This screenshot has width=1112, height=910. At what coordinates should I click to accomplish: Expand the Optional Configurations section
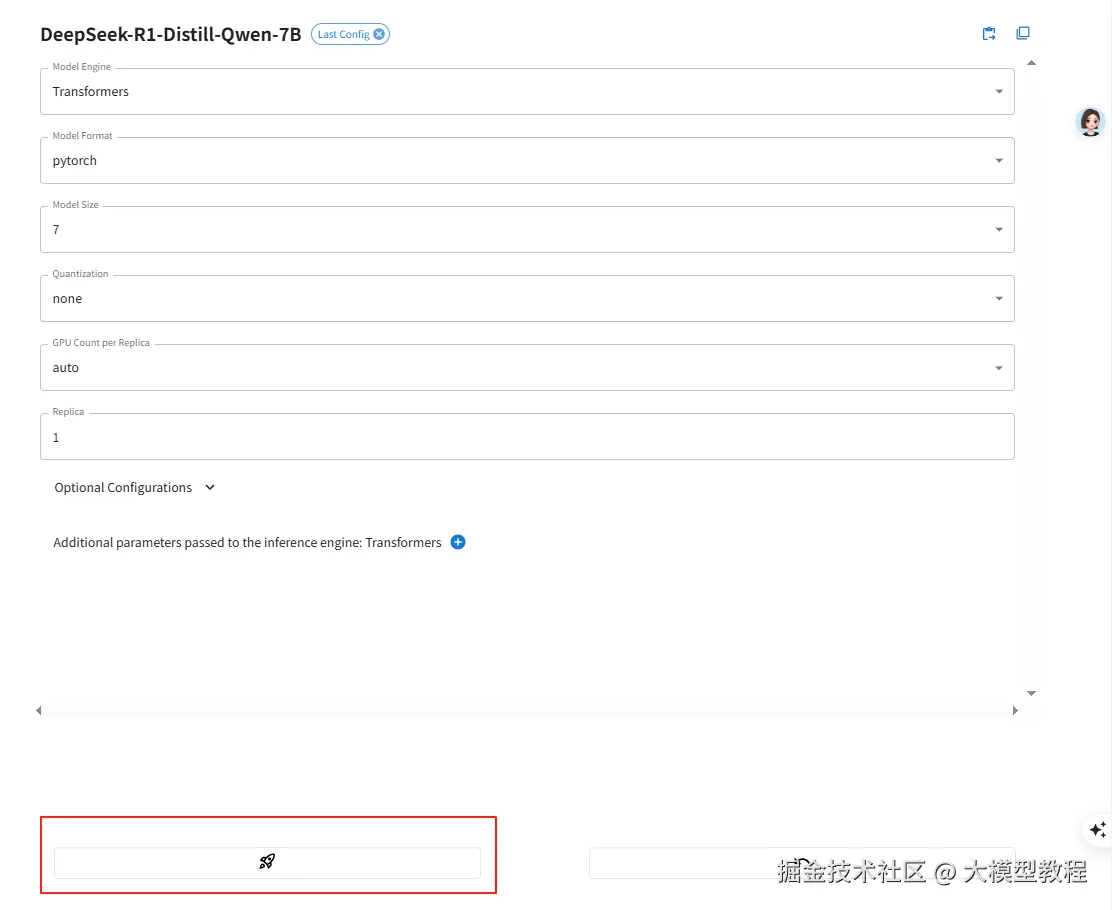pos(135,487)
